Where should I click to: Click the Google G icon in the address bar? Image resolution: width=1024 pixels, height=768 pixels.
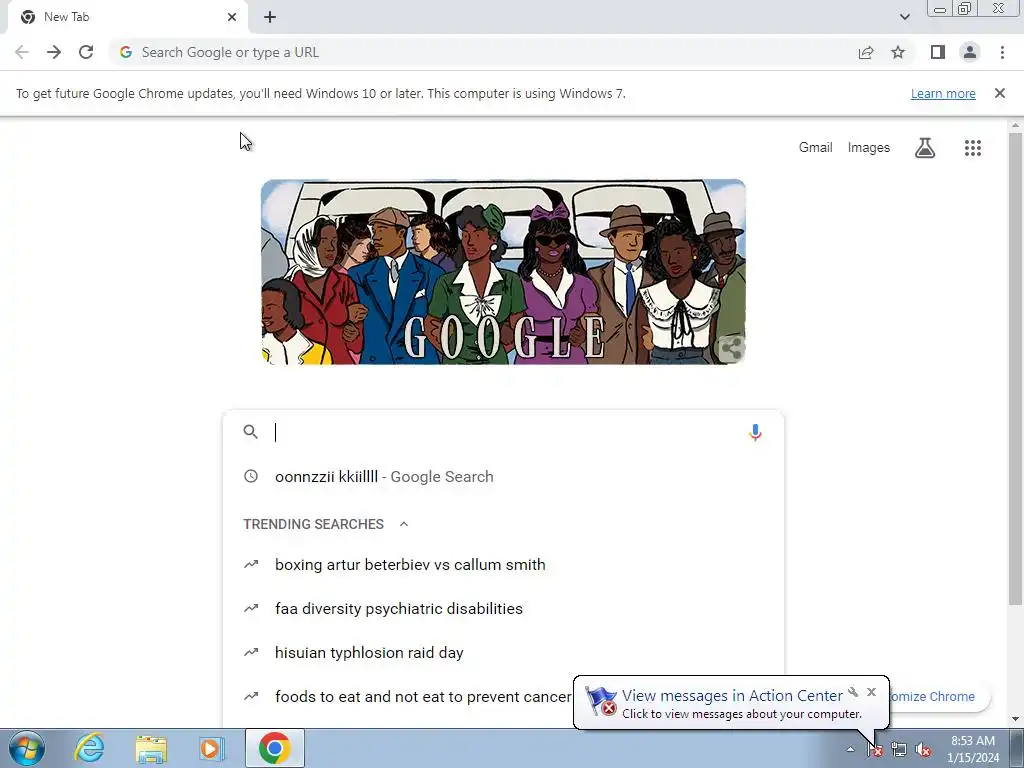126,52
